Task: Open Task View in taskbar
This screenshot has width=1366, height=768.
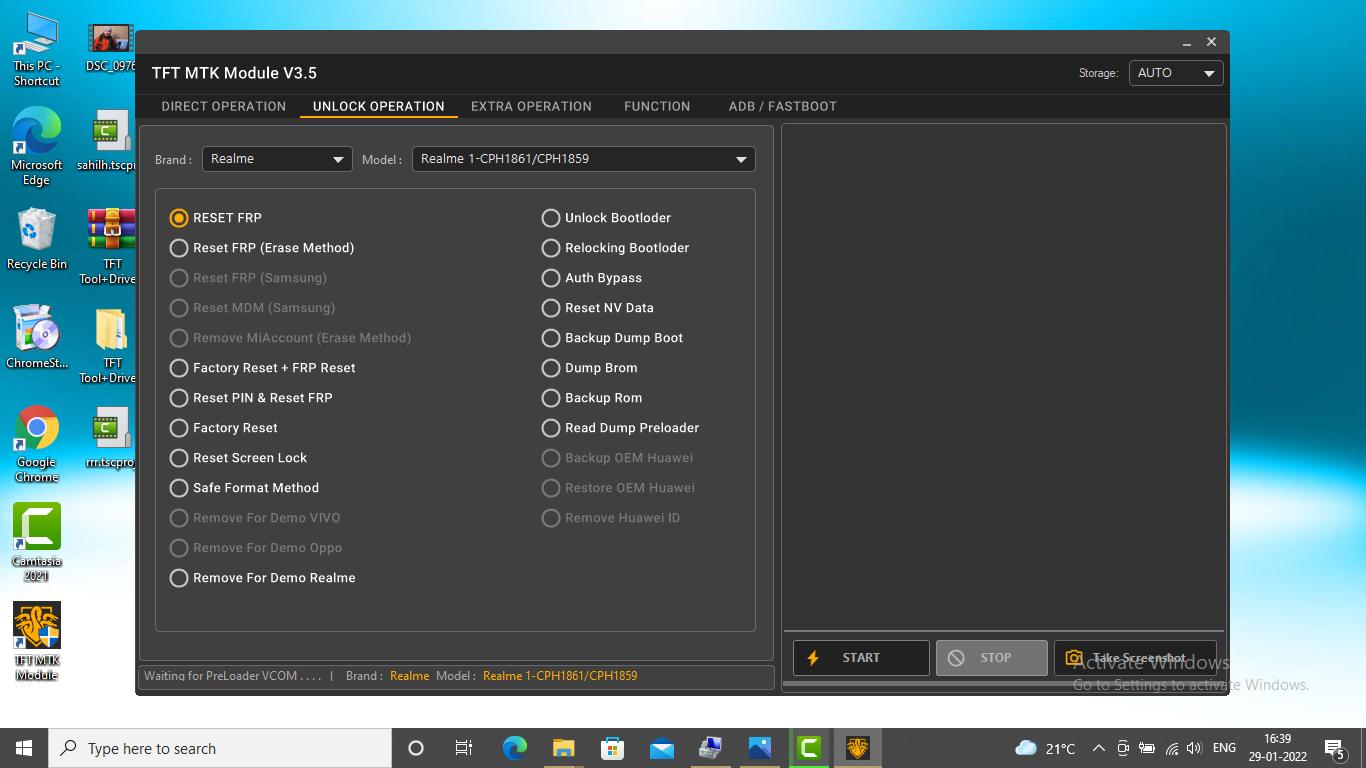Action: [x=464, y=748]
